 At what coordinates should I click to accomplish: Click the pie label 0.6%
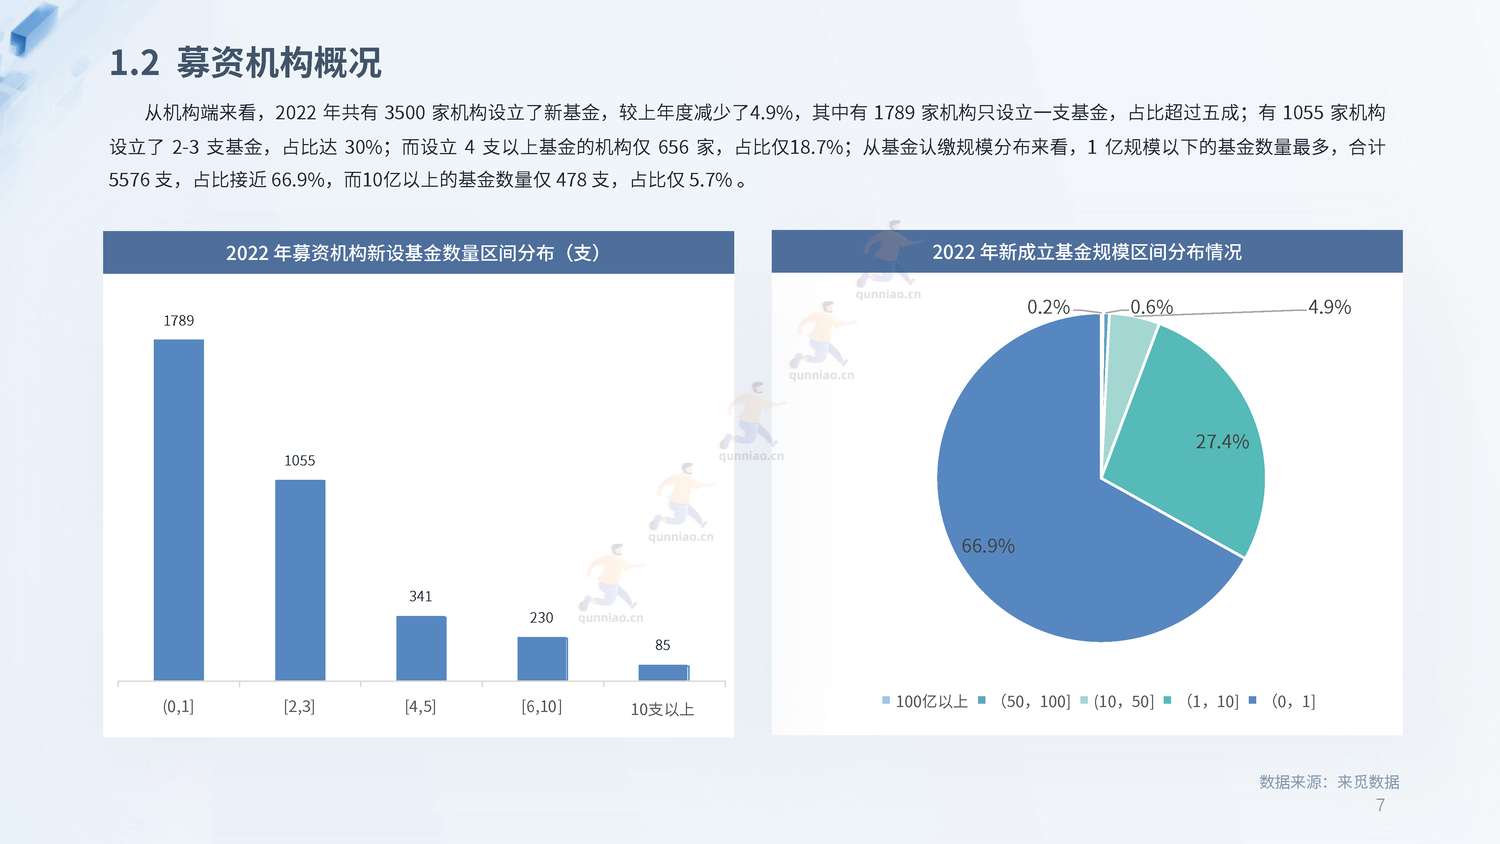click(1151, 307)
